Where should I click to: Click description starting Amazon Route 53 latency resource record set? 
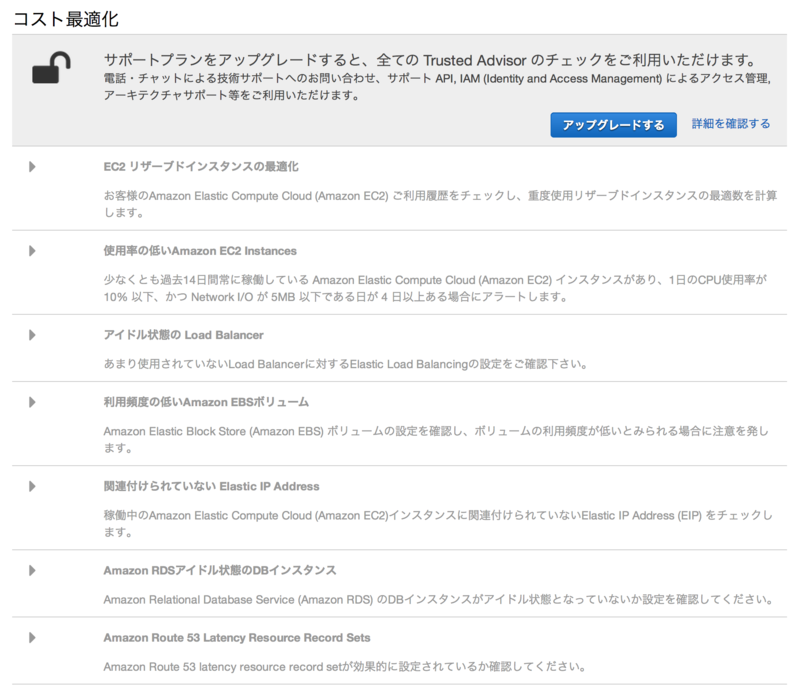coord(344,667)
